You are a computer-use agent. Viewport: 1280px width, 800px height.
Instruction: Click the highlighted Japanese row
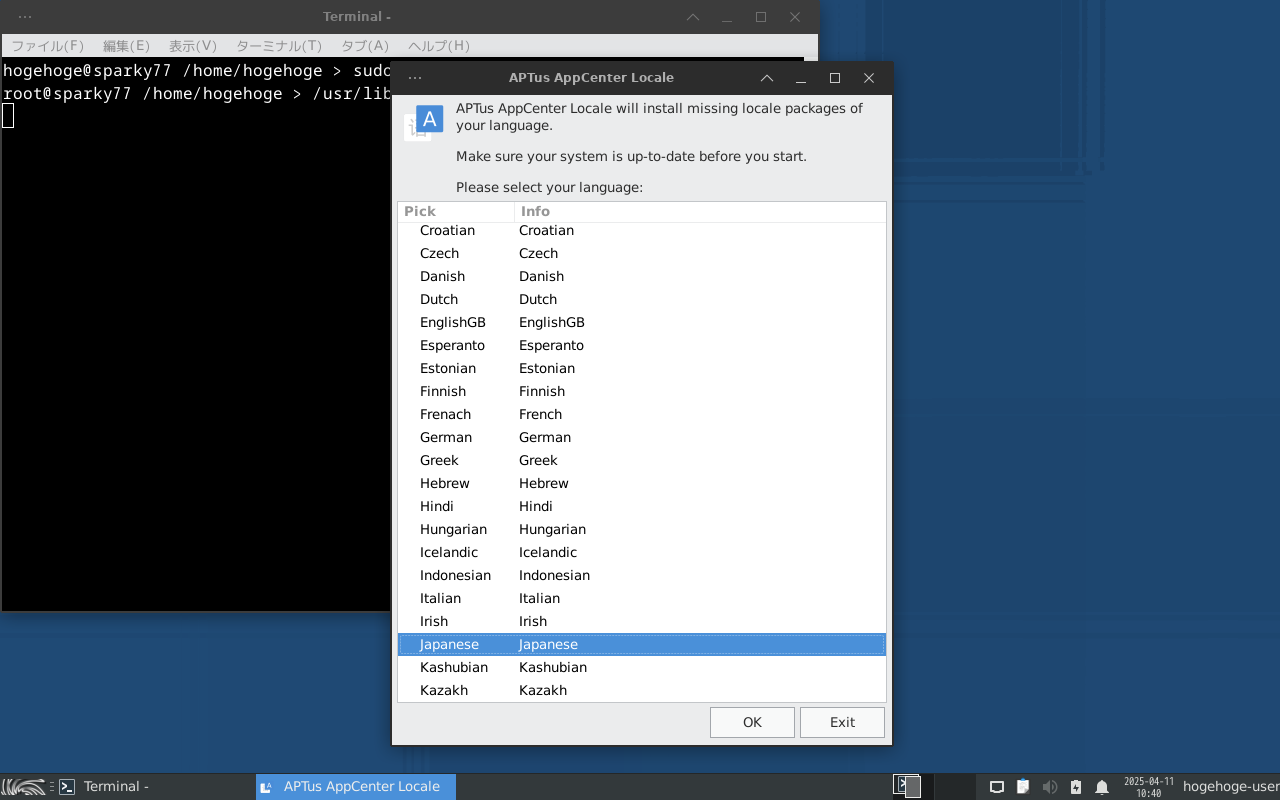coord(642,644)
